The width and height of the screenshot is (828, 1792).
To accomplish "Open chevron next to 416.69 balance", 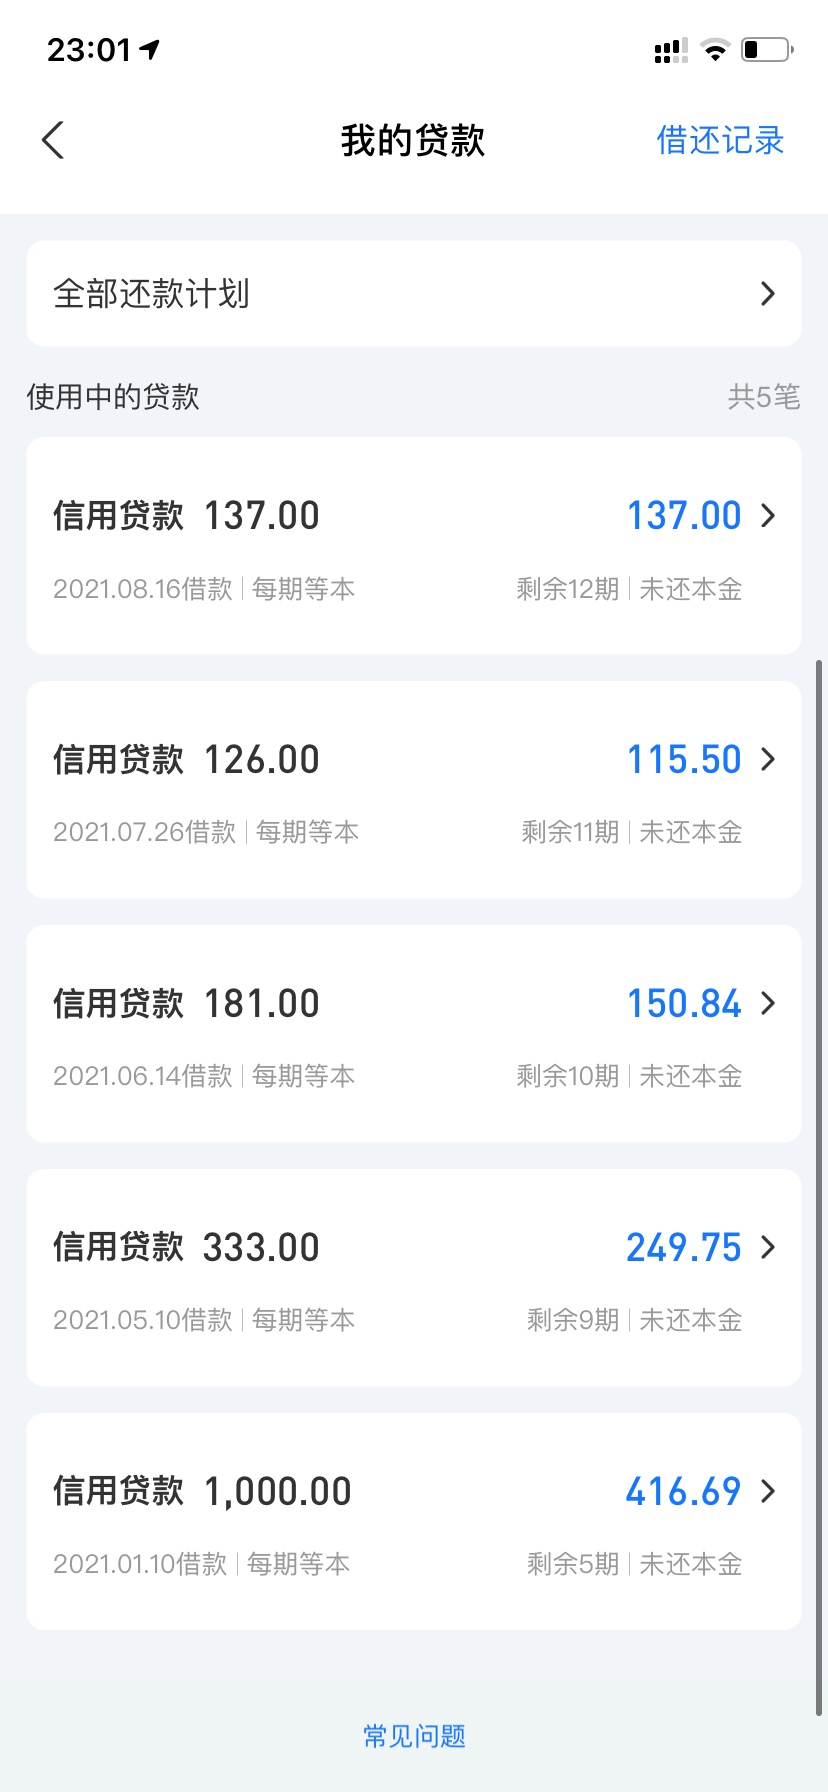I will point(767,1492).
